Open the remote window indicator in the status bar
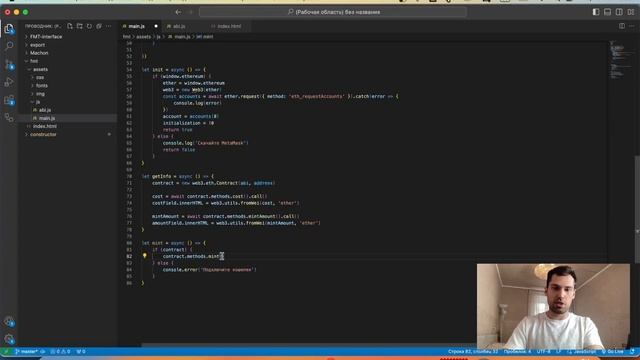This screenshot has width=640, height=360. 6,351
